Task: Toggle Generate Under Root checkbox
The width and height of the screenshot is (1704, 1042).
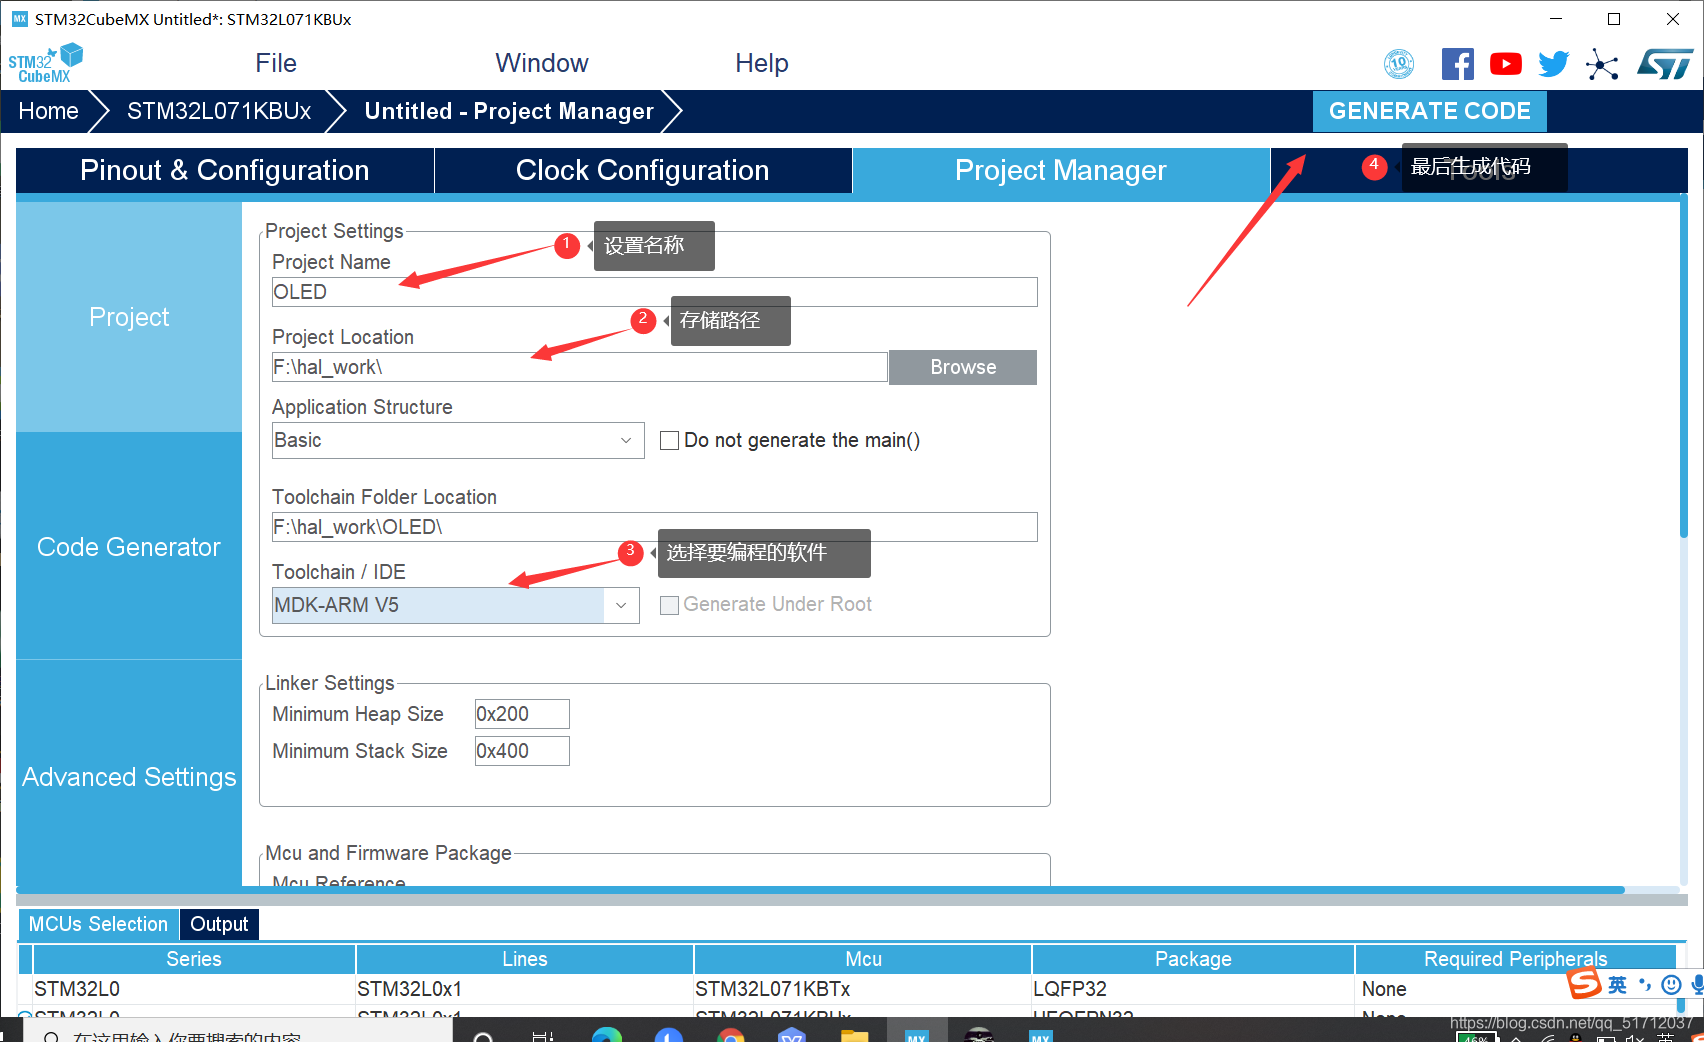Action: (670, 605)
